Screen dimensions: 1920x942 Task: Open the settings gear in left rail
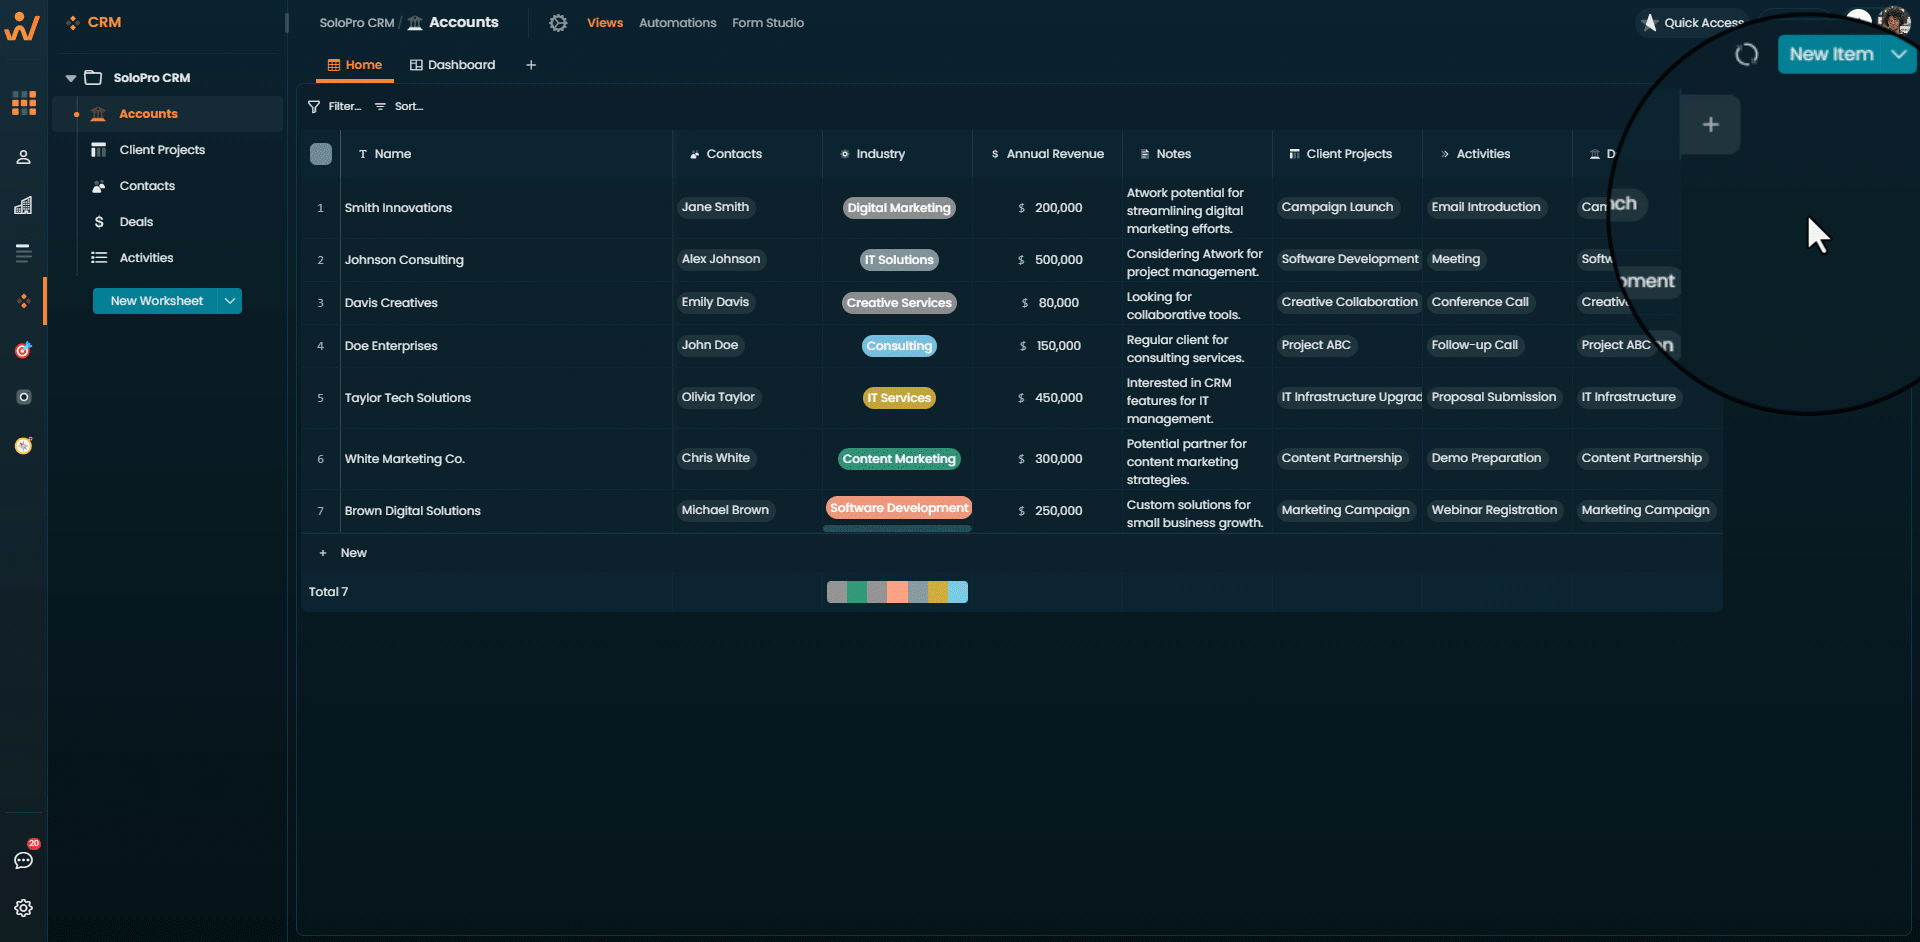[24, 908]
